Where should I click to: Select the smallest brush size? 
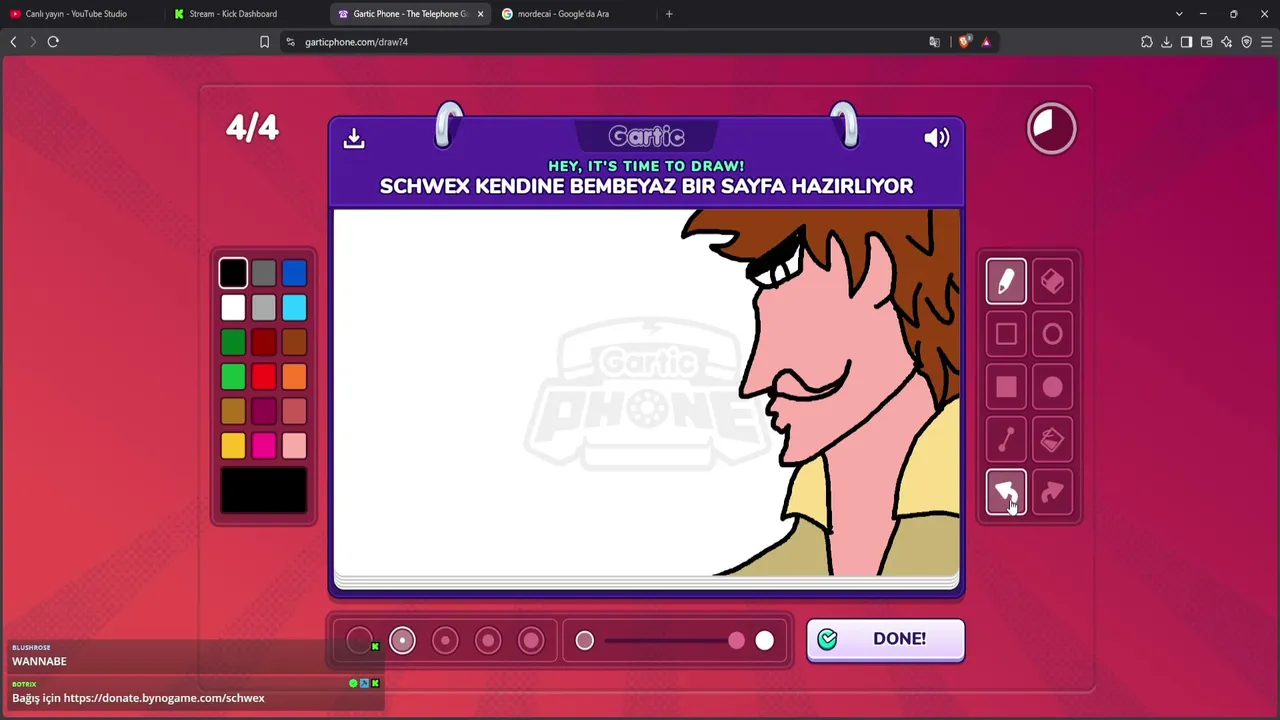(359, 641)
